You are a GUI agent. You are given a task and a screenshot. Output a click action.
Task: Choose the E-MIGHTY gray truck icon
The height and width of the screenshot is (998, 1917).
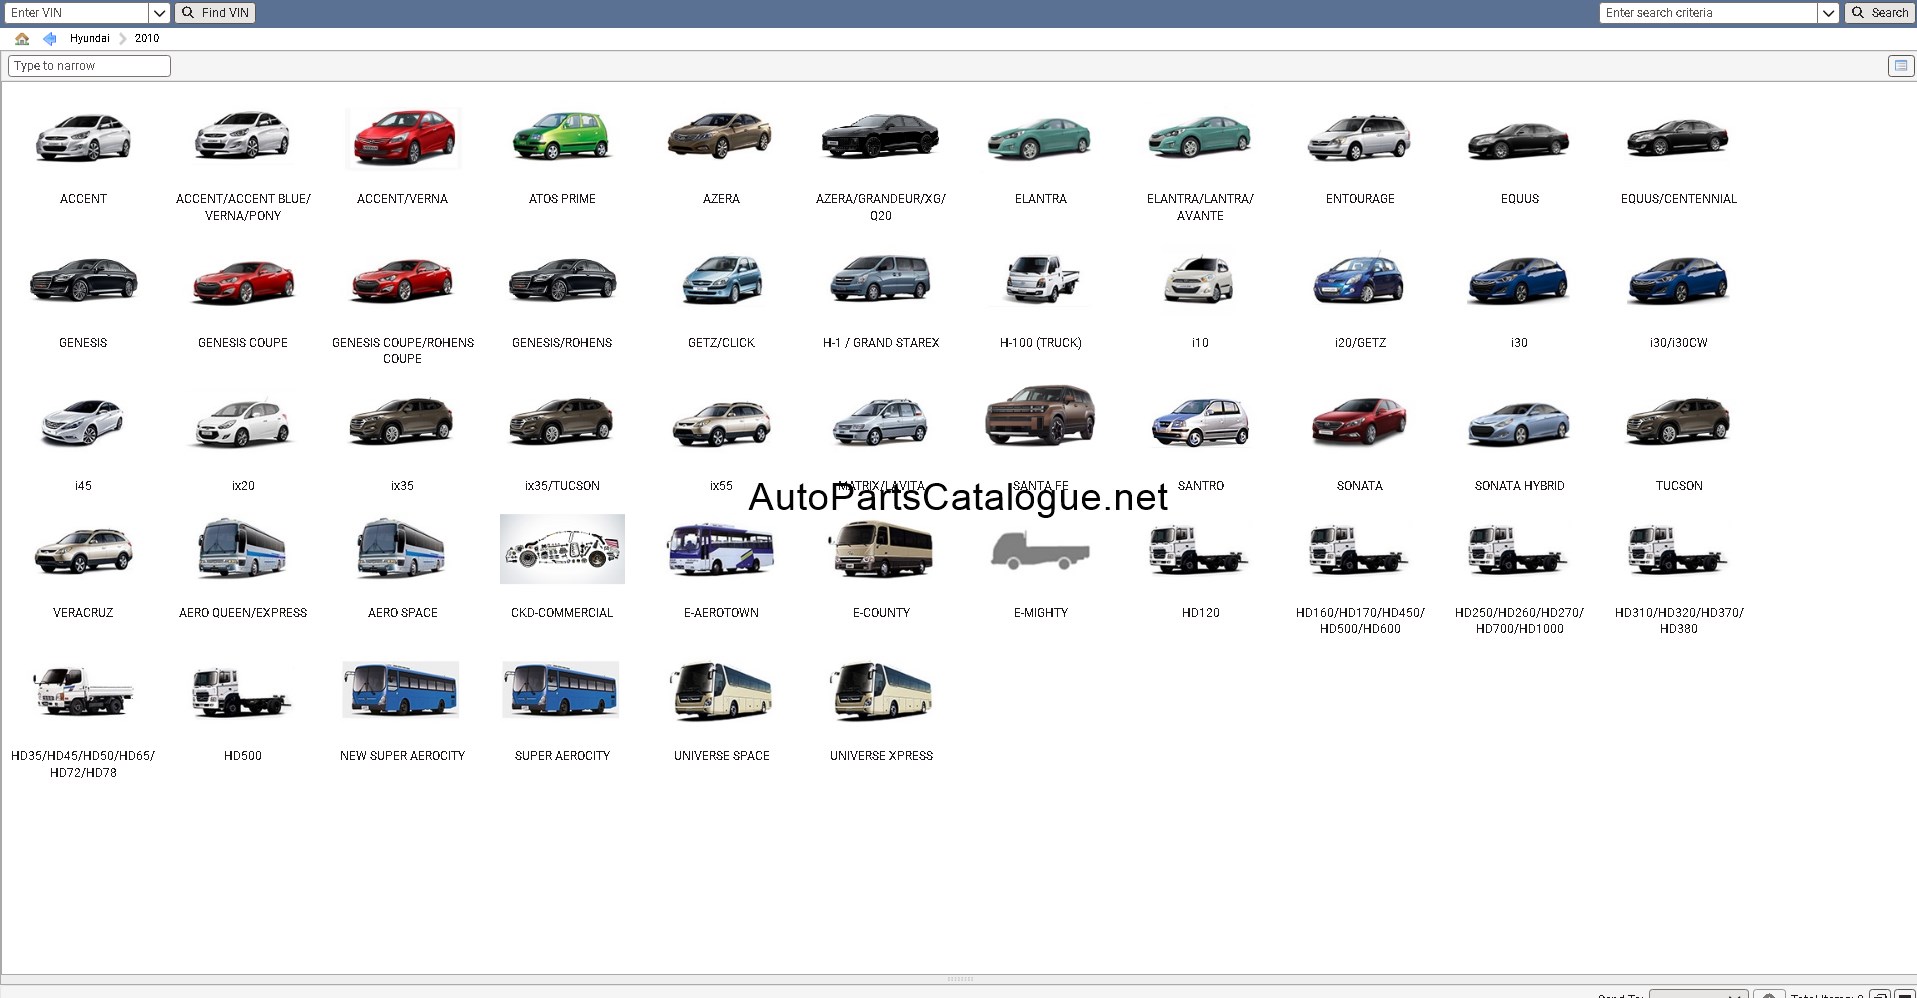pyautogui.click(x=1040, y=551)
